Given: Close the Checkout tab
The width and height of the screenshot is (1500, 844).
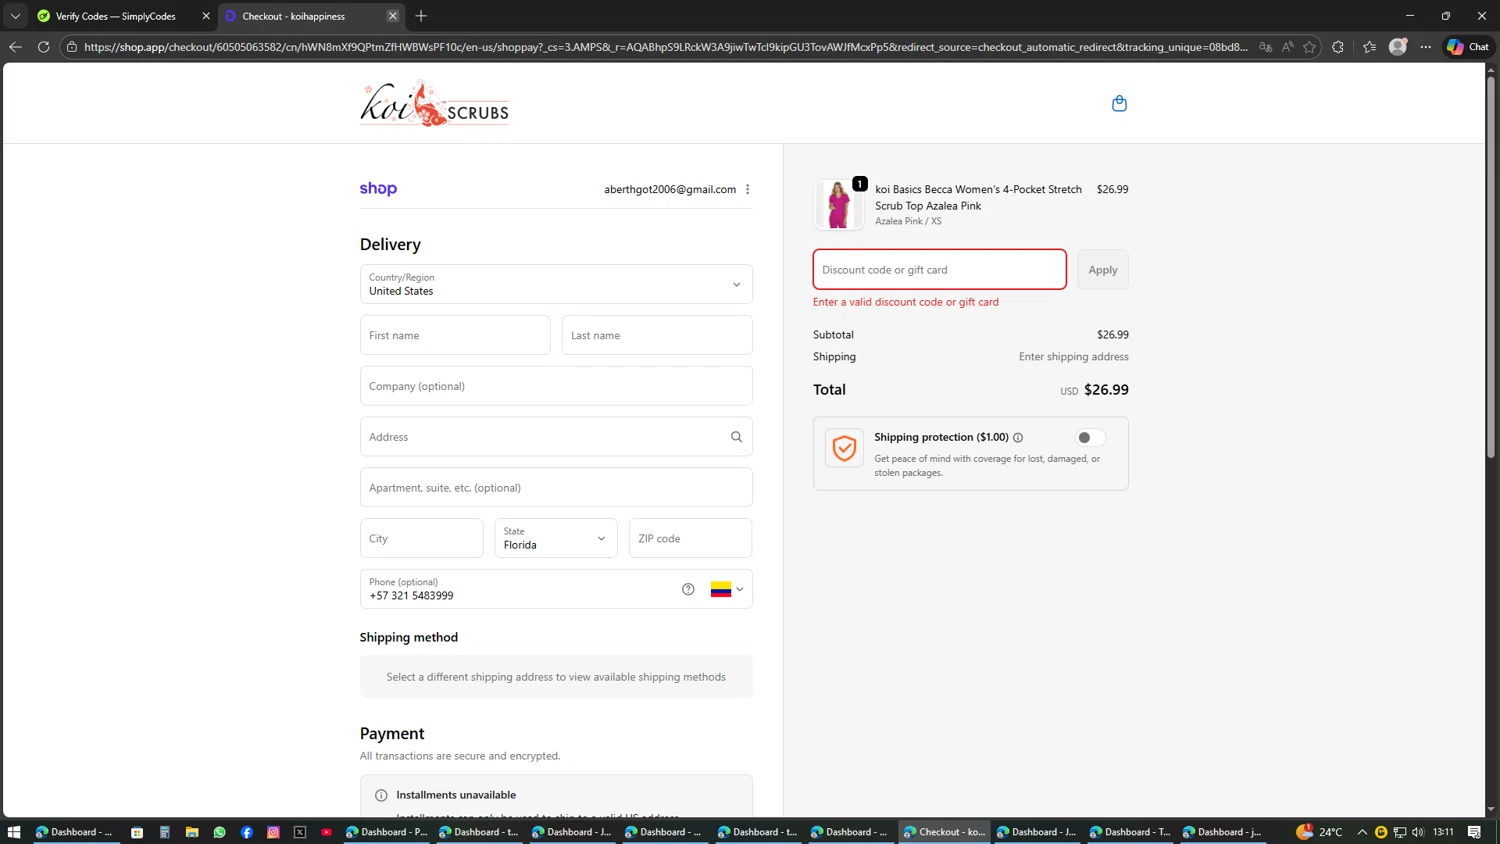Looking at the screenshot, I should coord(393,16).
